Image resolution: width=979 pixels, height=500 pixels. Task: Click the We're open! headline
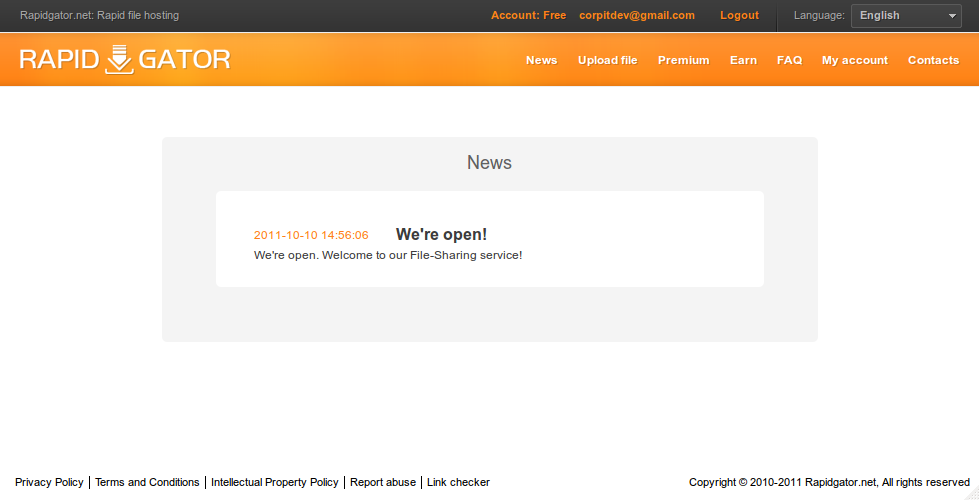441,235
